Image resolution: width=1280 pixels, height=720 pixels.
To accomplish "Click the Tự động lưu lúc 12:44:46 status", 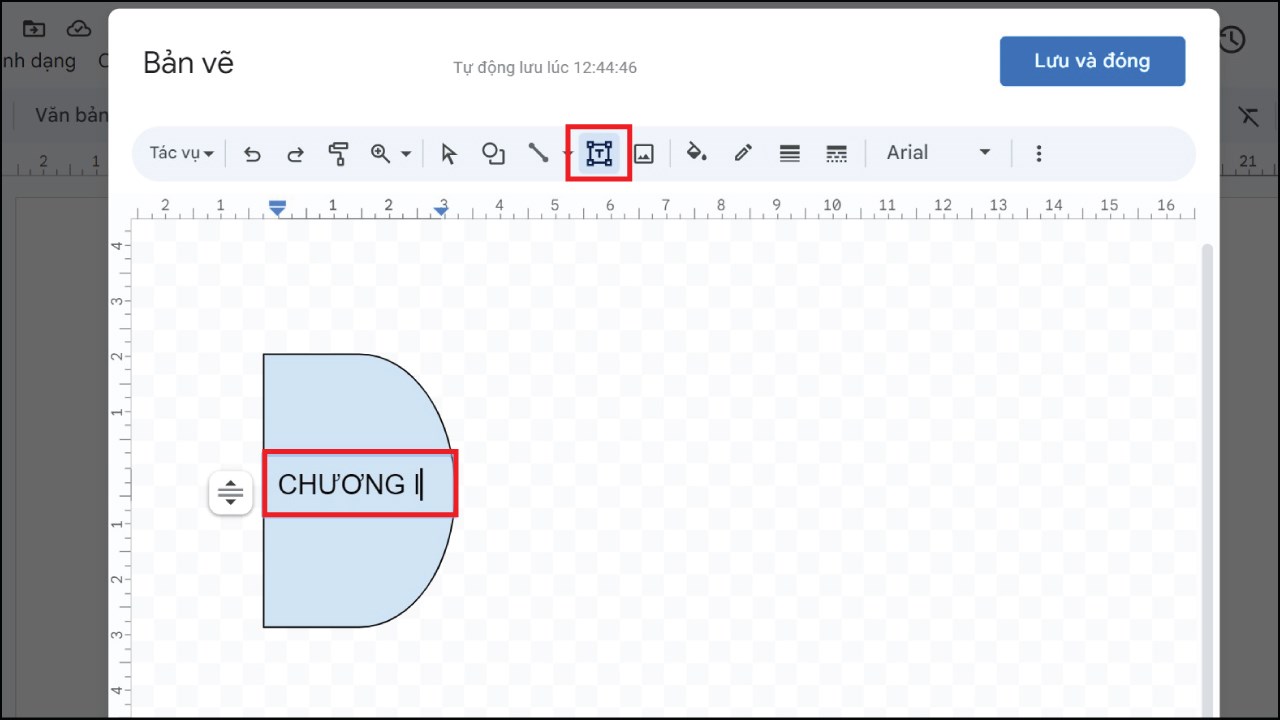I will tap(545, 68).
